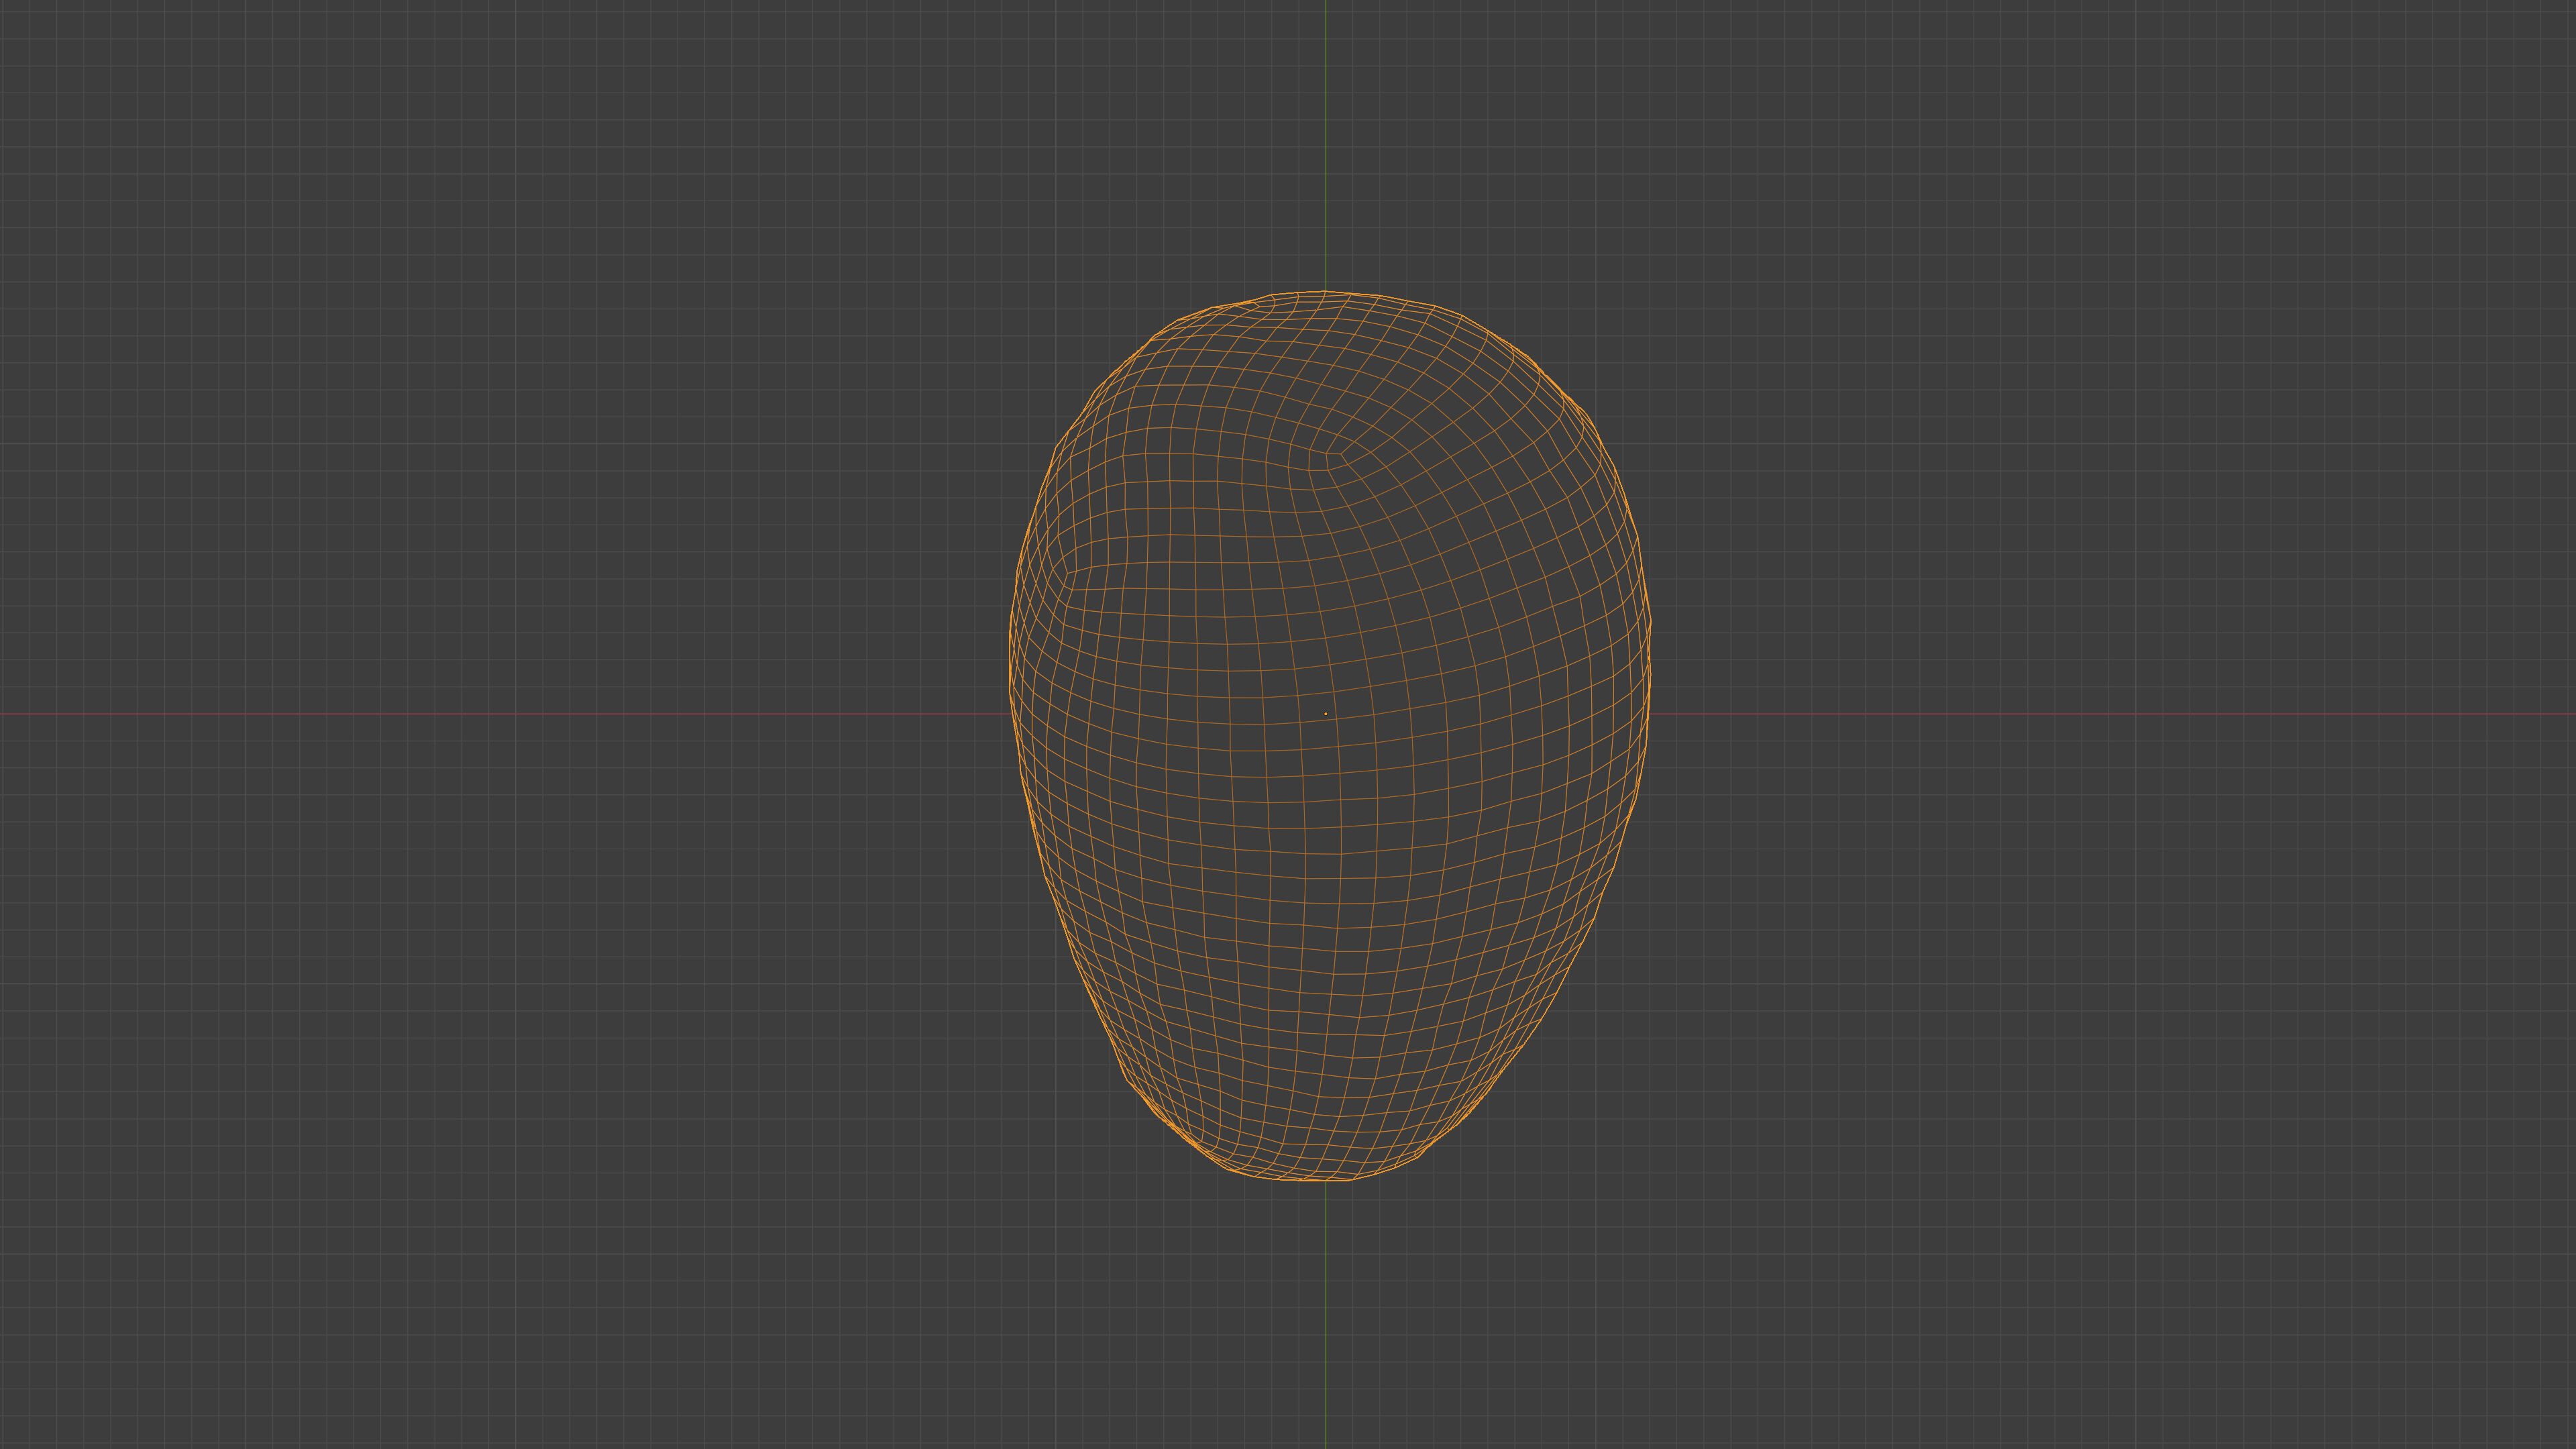
Task: Select the orange wireframe head mesh
Action: [x=1330, y=736]
